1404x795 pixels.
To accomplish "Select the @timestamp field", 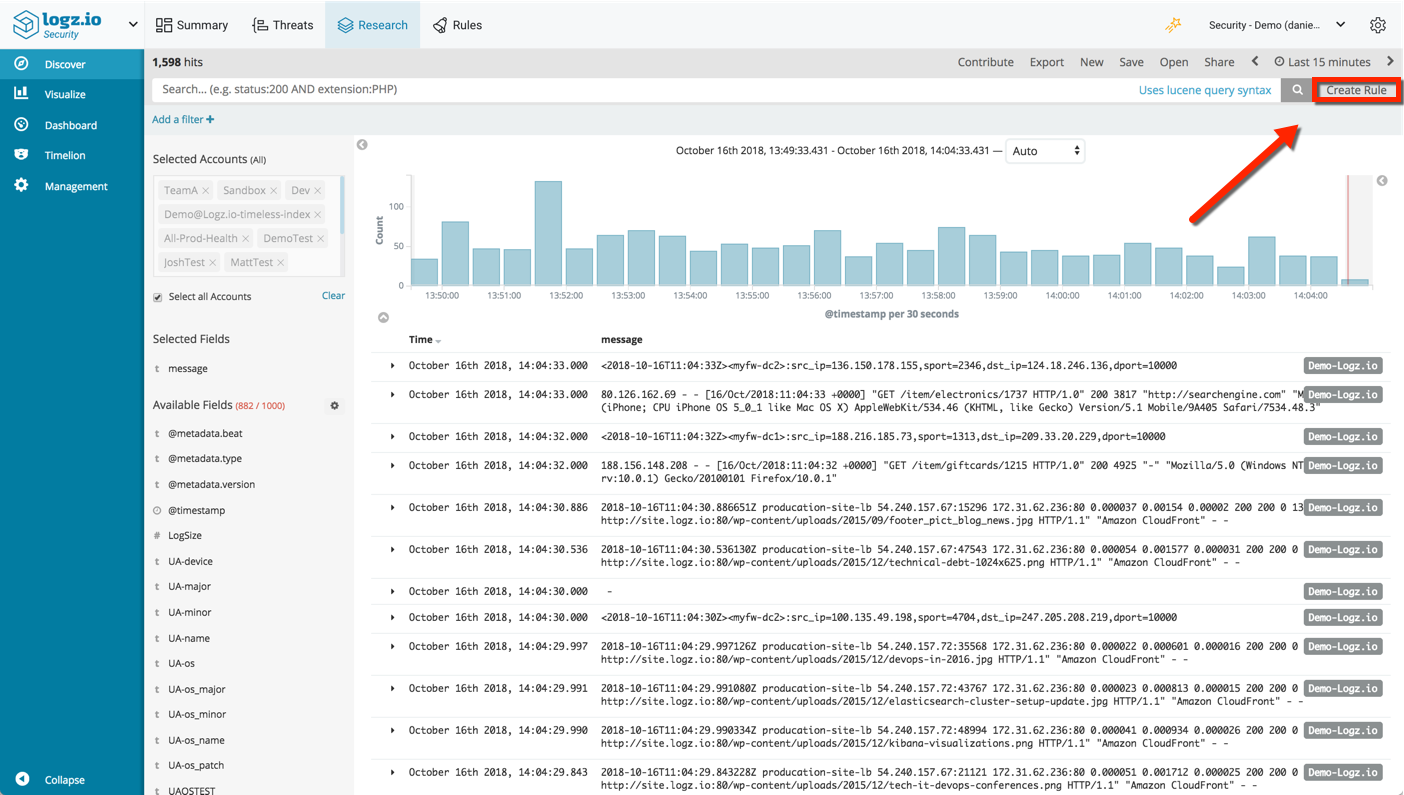I will (x=196, y=511).
